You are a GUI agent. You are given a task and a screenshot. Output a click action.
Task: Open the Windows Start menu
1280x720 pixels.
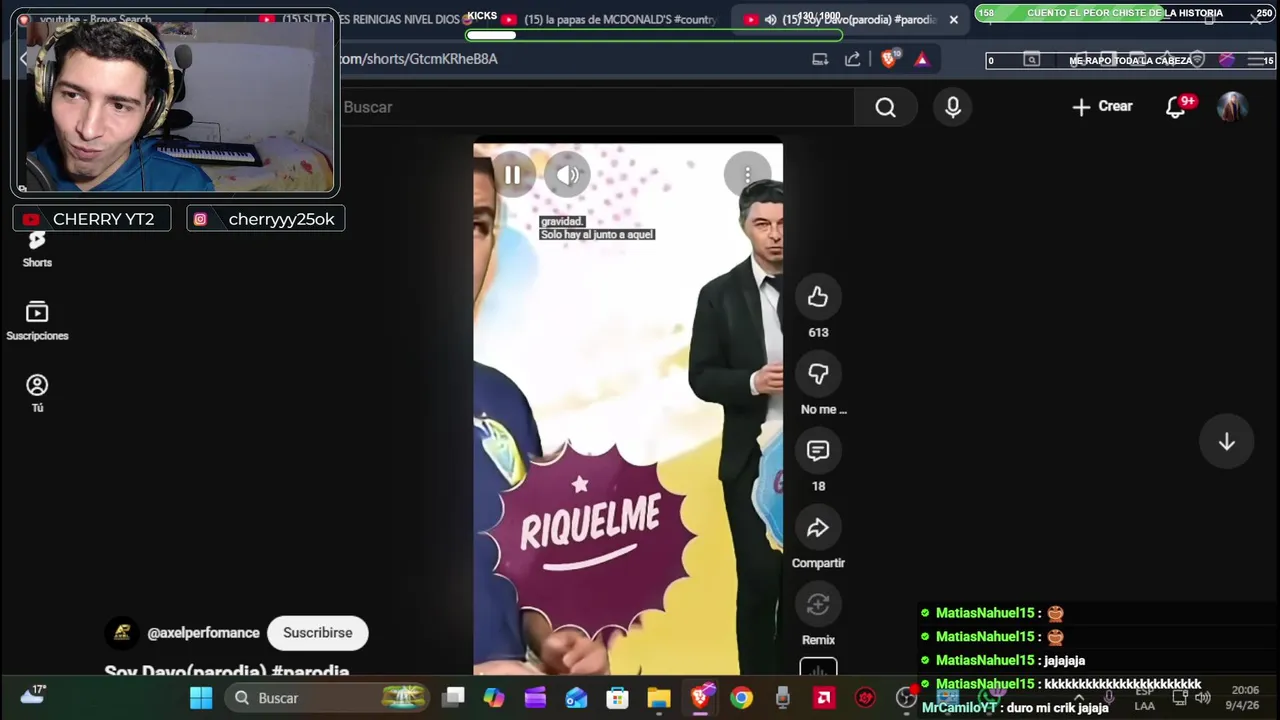point(201,698)
